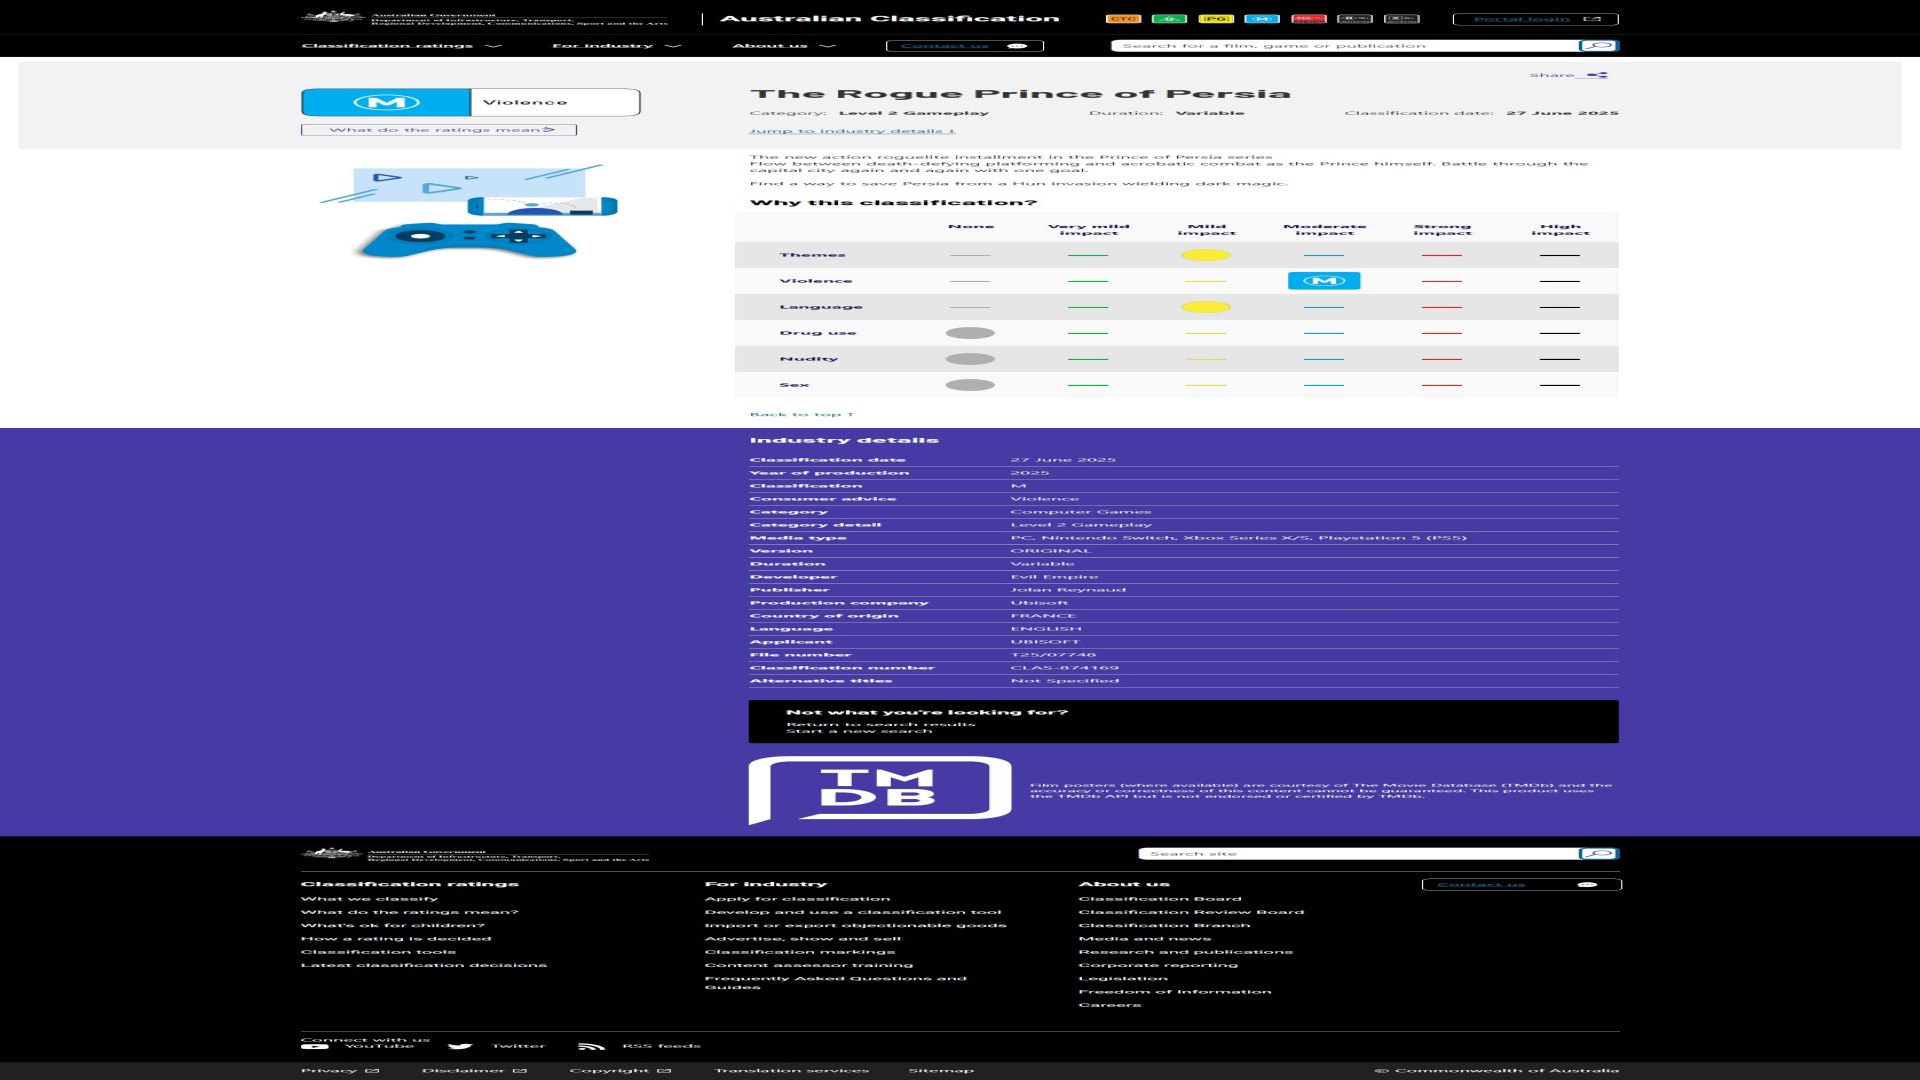The image size is (1920, 1080).
Task: Click the Share icon
Action: (x=1597, y=75)
